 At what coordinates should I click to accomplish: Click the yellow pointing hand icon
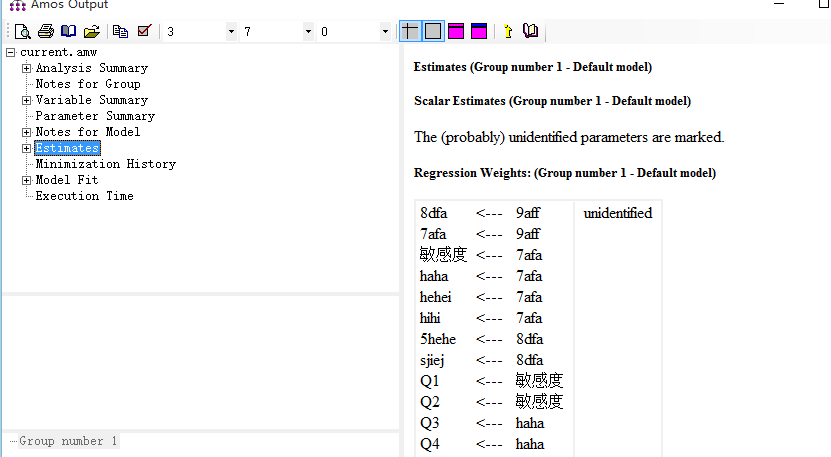507,31
